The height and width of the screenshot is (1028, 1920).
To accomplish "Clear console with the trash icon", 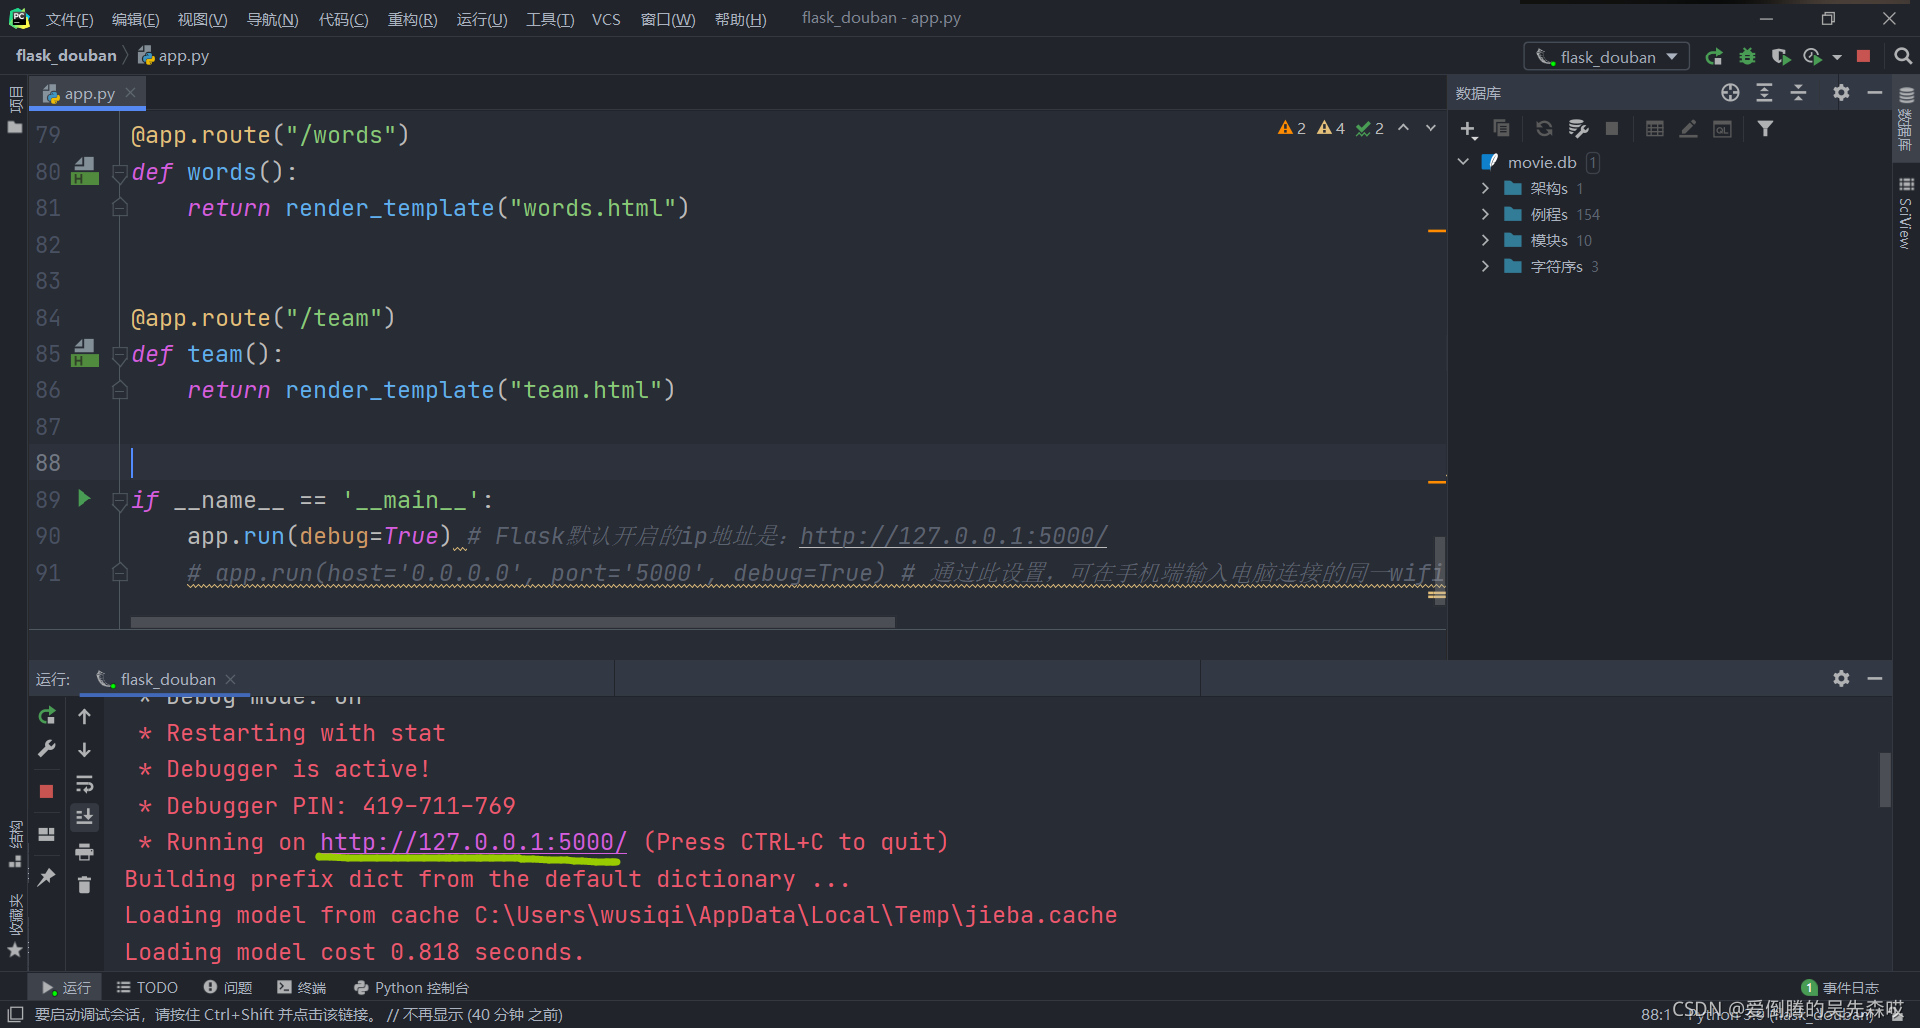I will click(84, 885).
